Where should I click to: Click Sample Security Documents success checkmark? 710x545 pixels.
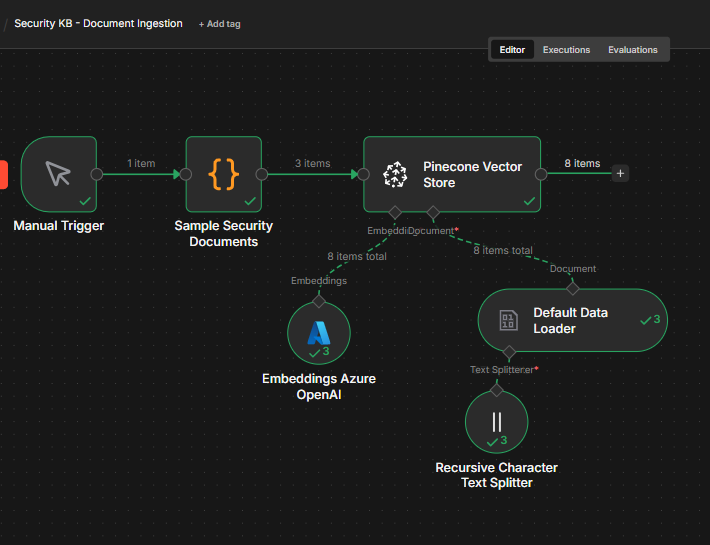(x=250, y=201)
